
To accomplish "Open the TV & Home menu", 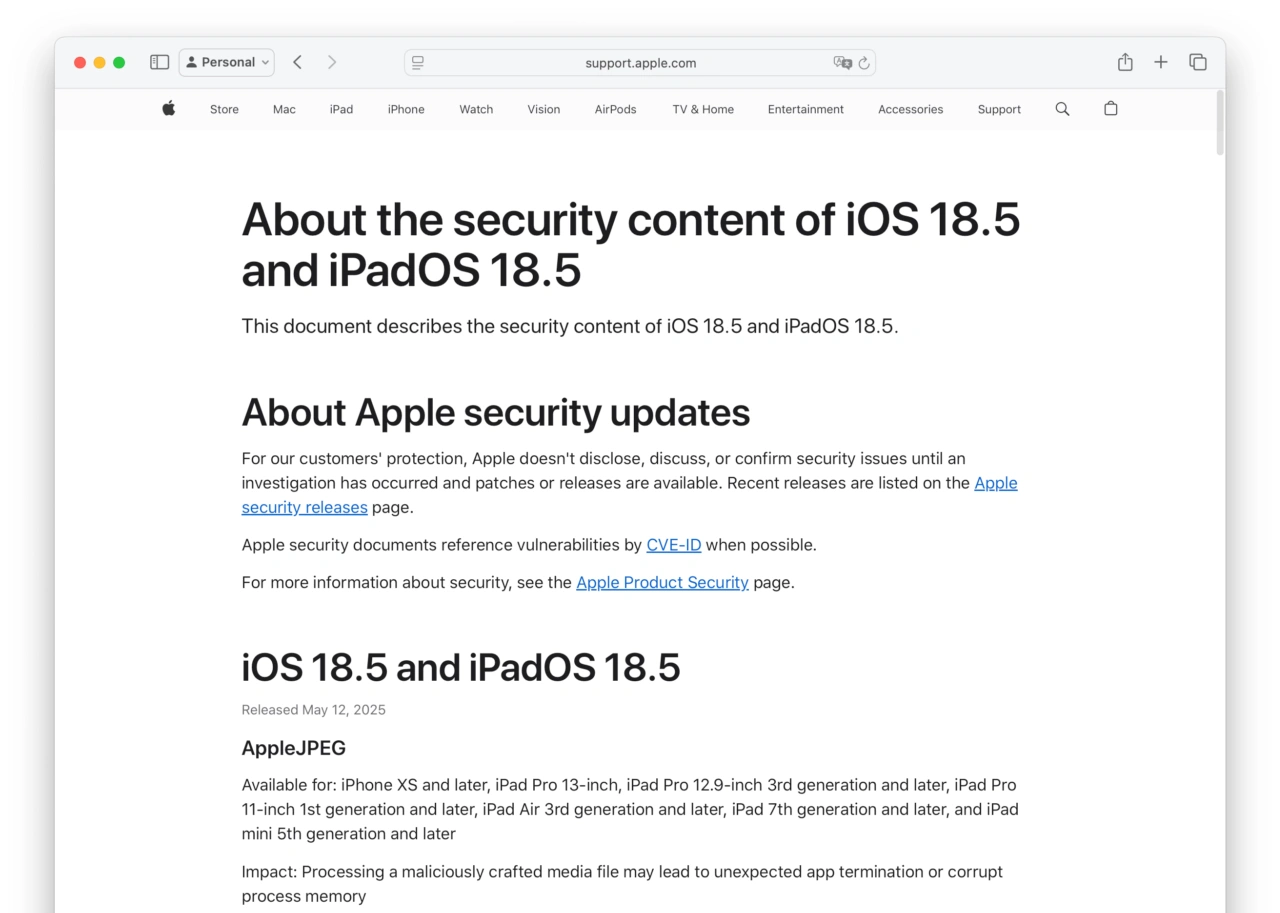I will (702, 110).
